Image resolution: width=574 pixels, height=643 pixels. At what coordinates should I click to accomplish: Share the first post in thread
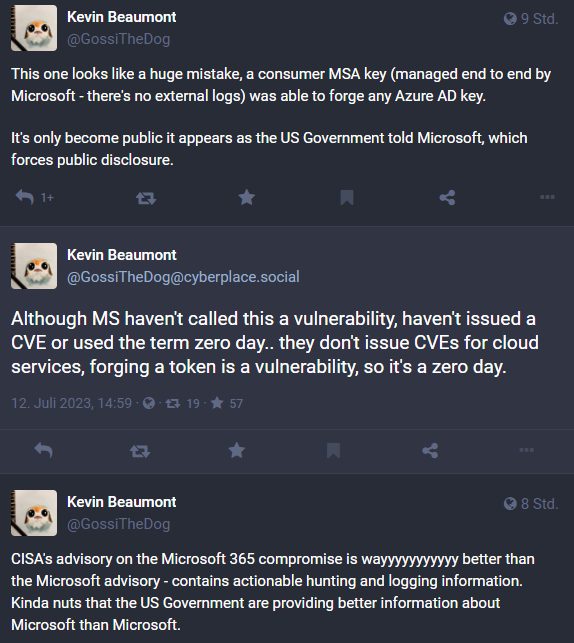(447, 198)
